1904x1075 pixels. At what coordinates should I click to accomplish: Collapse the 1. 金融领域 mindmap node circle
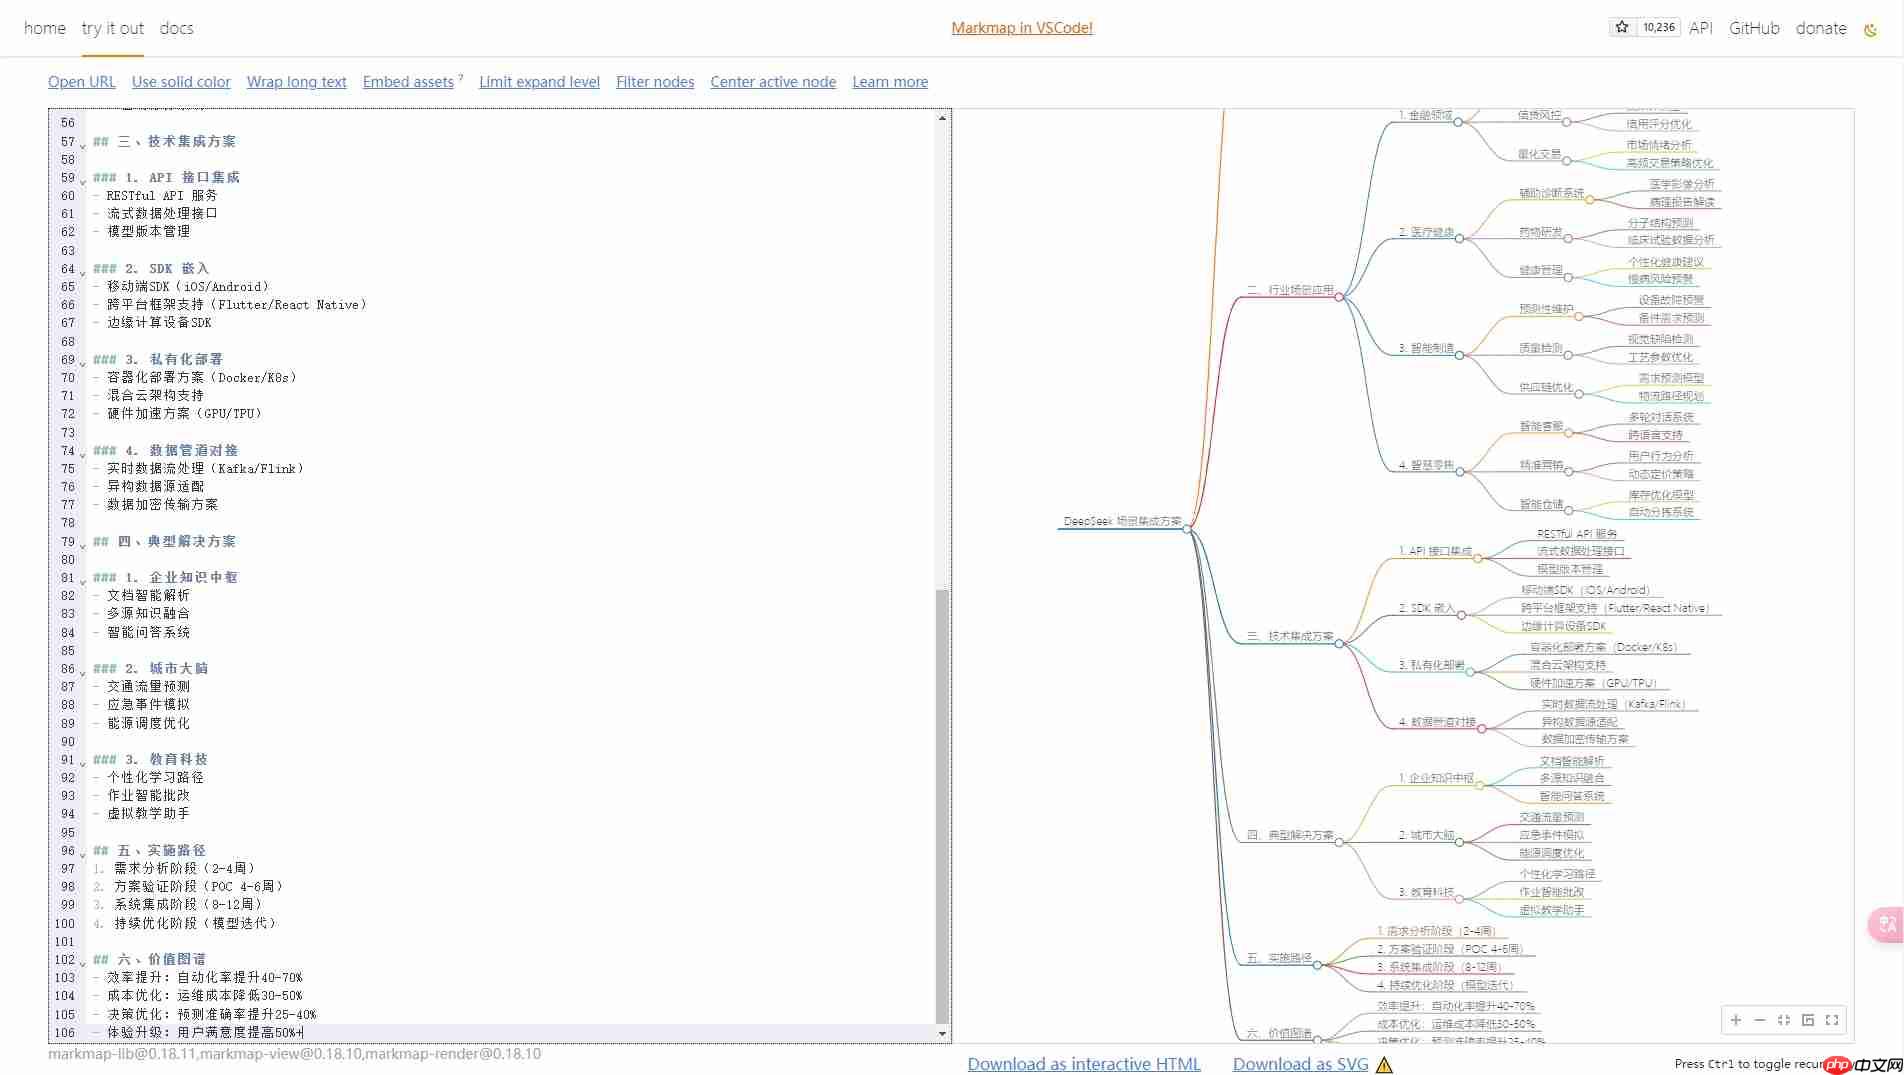(1458, 122)
